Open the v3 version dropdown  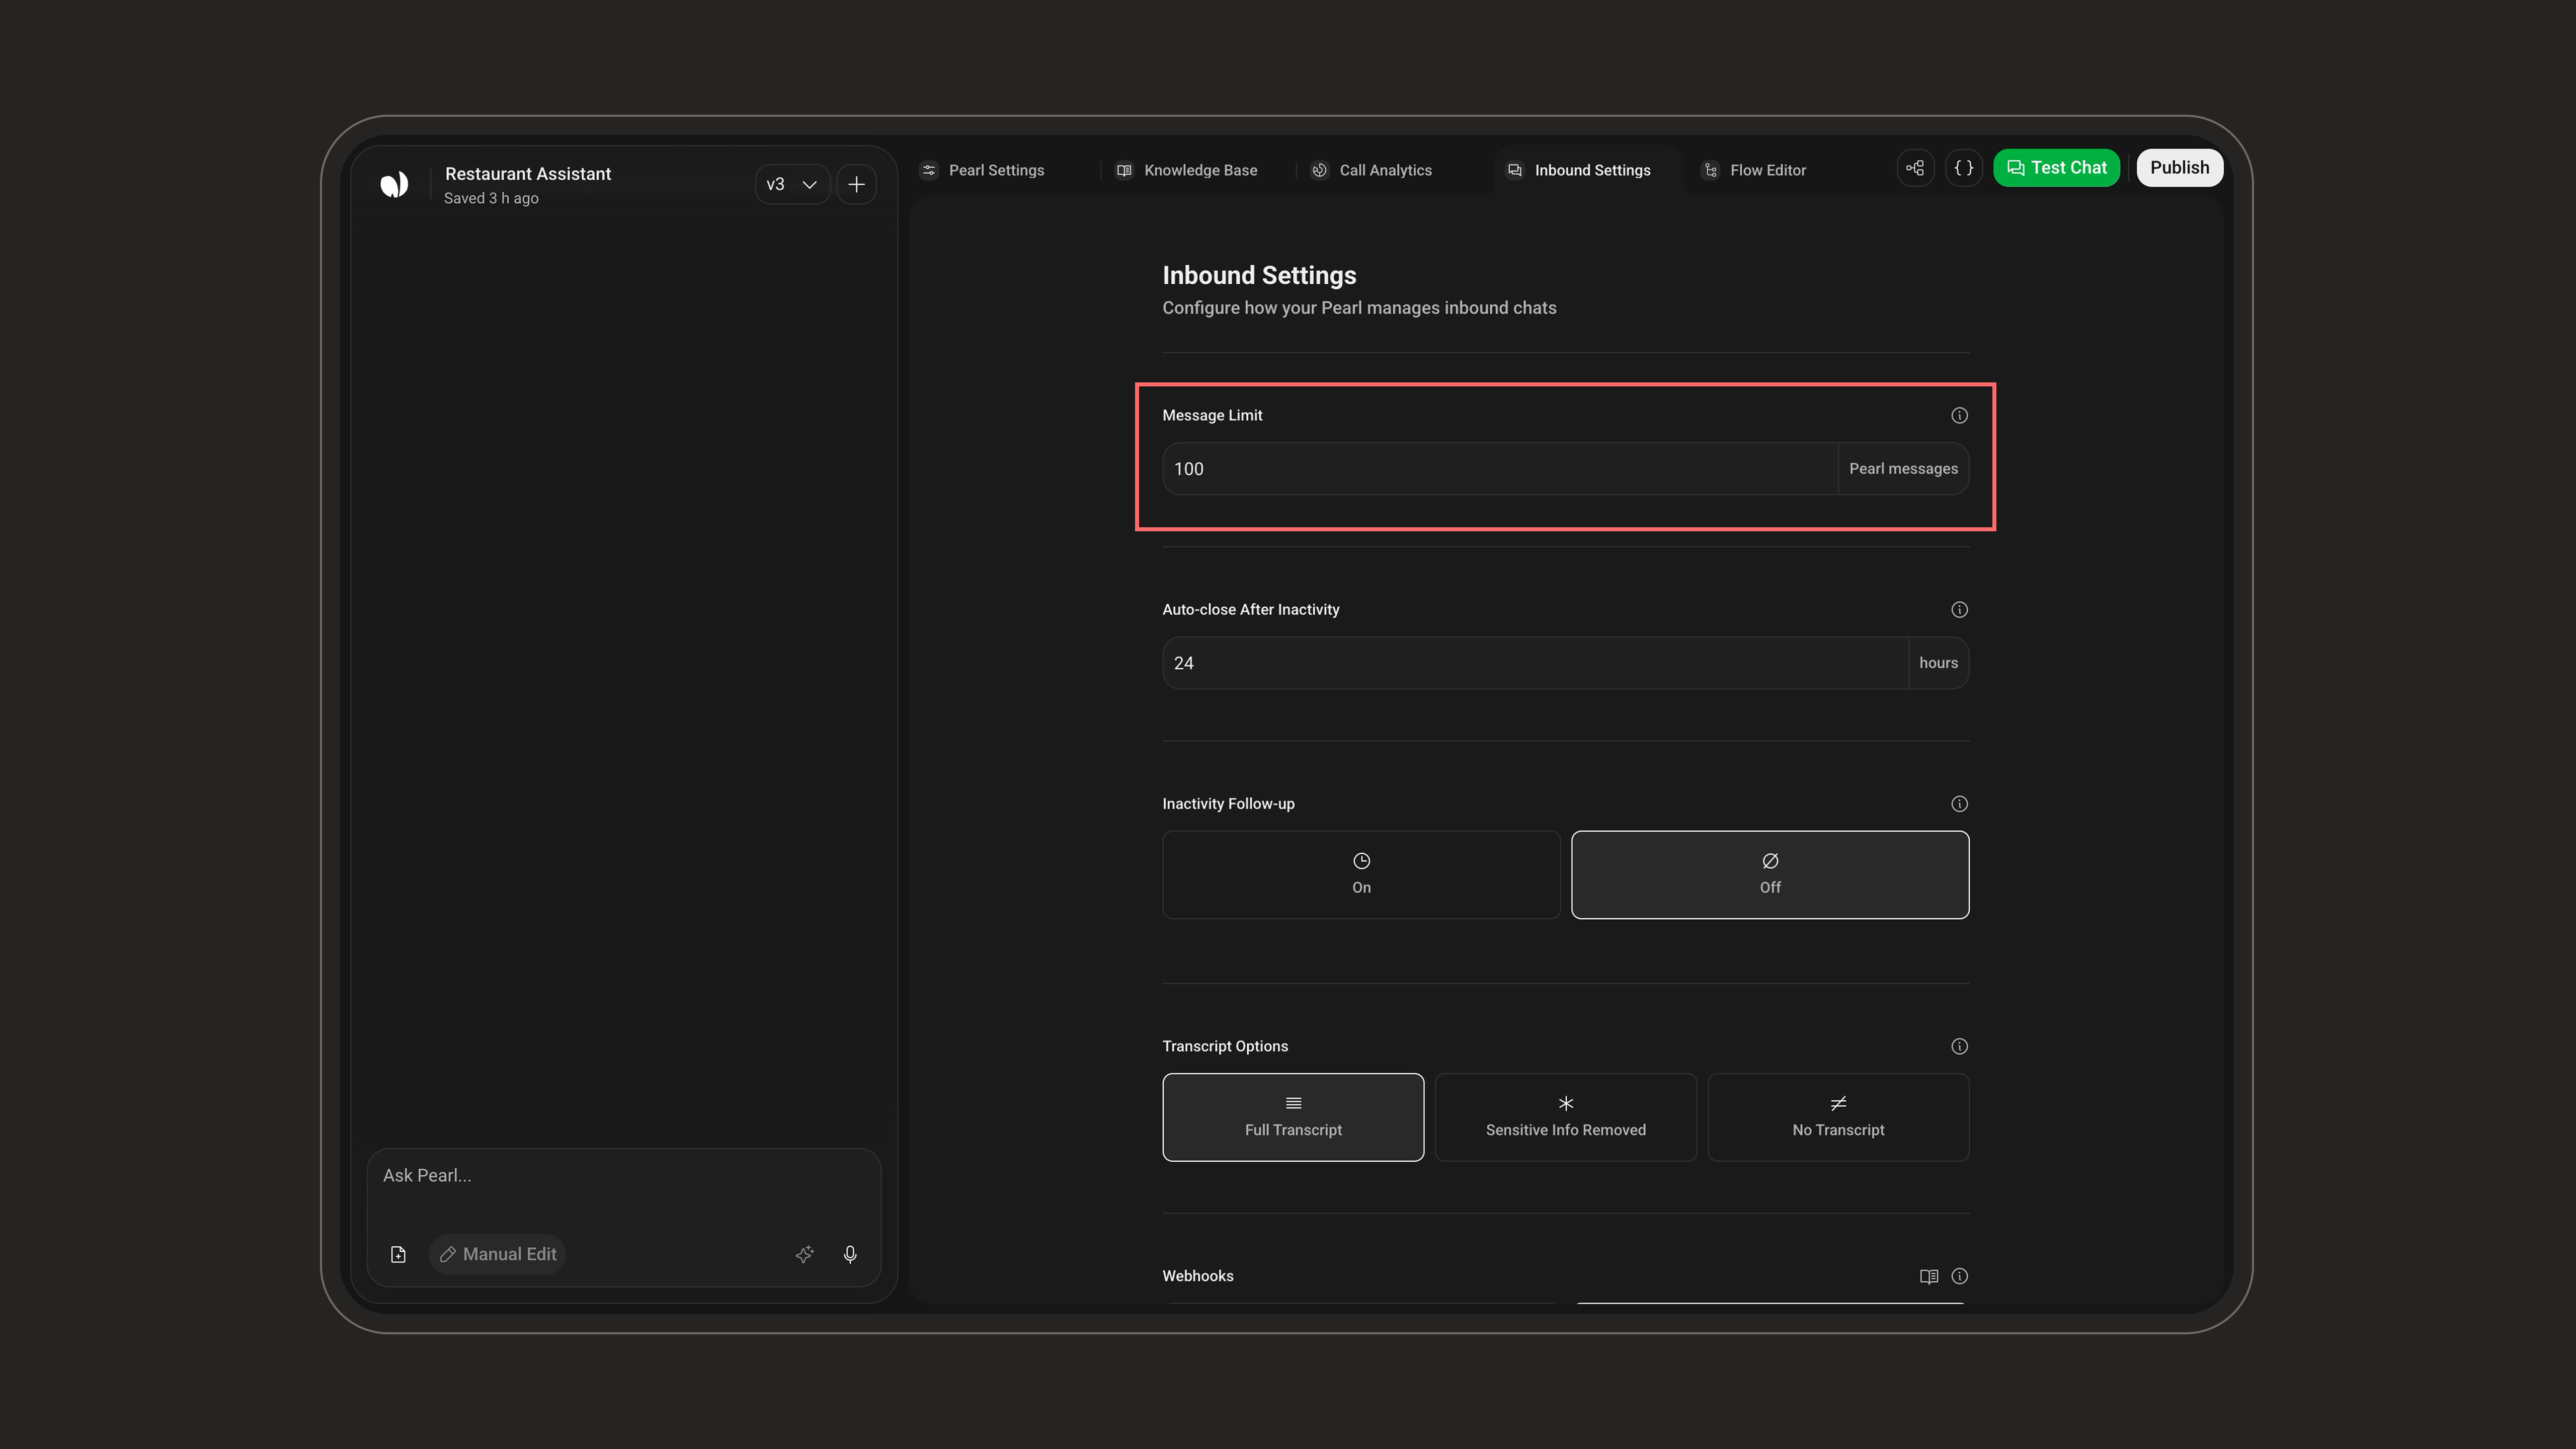792,184
